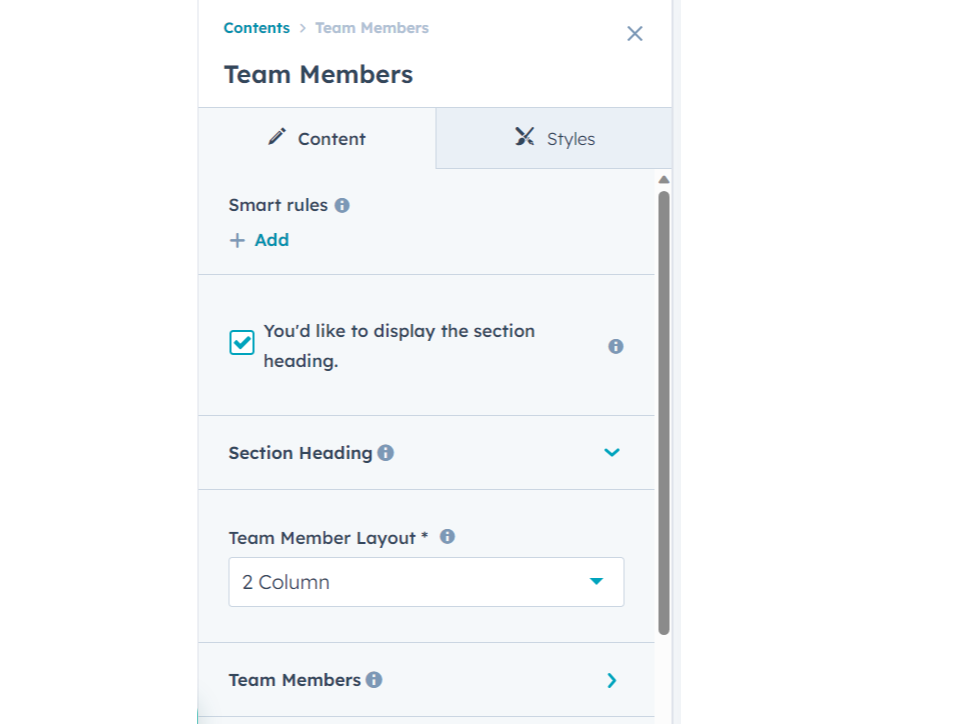Expand the Section Heading chevron
This screenshot has height=724, width=966.
(612, 453)
